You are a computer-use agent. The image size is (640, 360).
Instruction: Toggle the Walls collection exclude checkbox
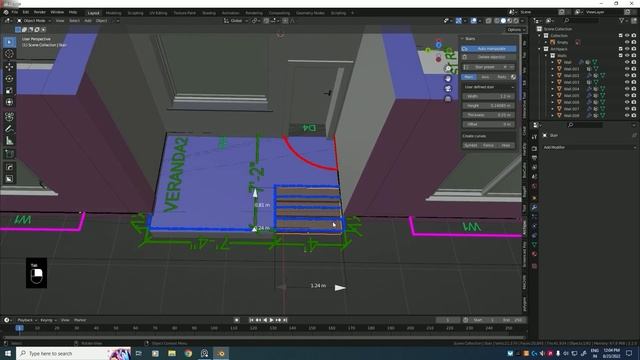(620, 56)
